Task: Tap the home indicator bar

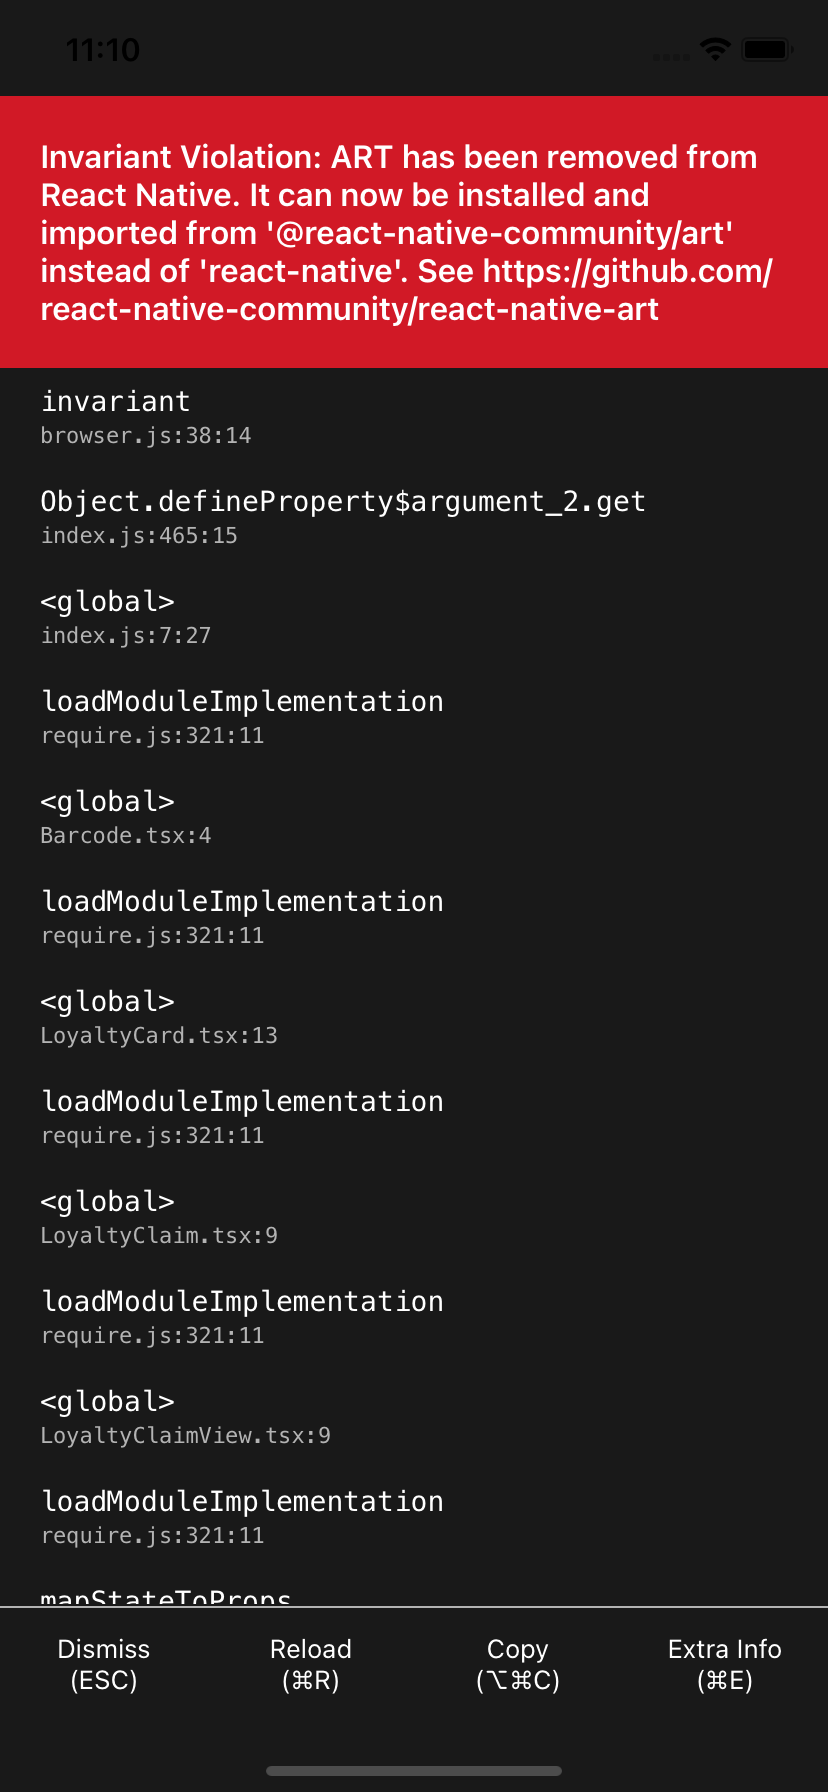Action: pyautogui.click(x=414, y=1771)
